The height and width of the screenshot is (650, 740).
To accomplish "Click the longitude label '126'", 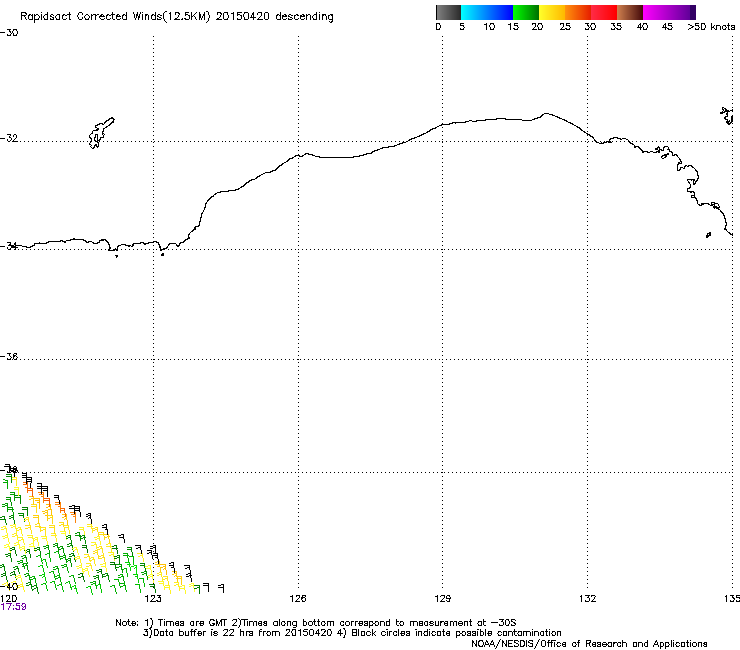I will point(298,599).
